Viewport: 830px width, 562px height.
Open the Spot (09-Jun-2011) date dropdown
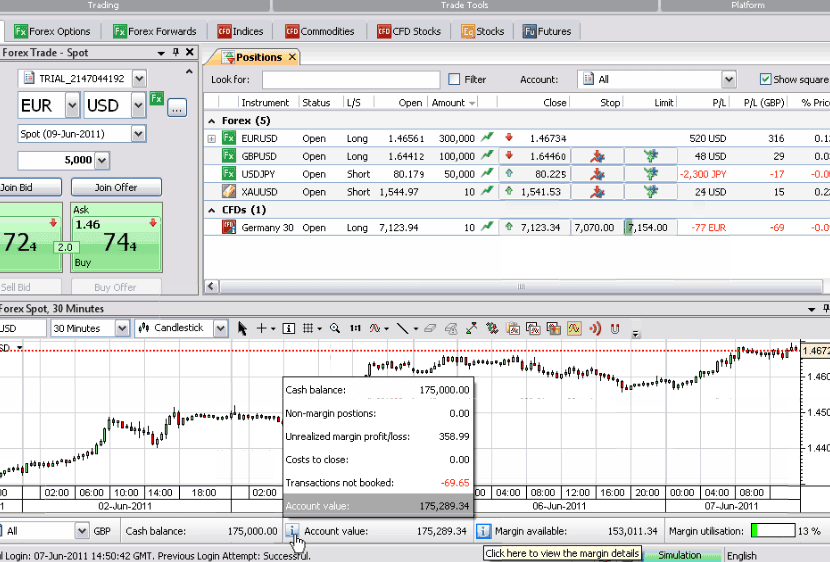138,134
